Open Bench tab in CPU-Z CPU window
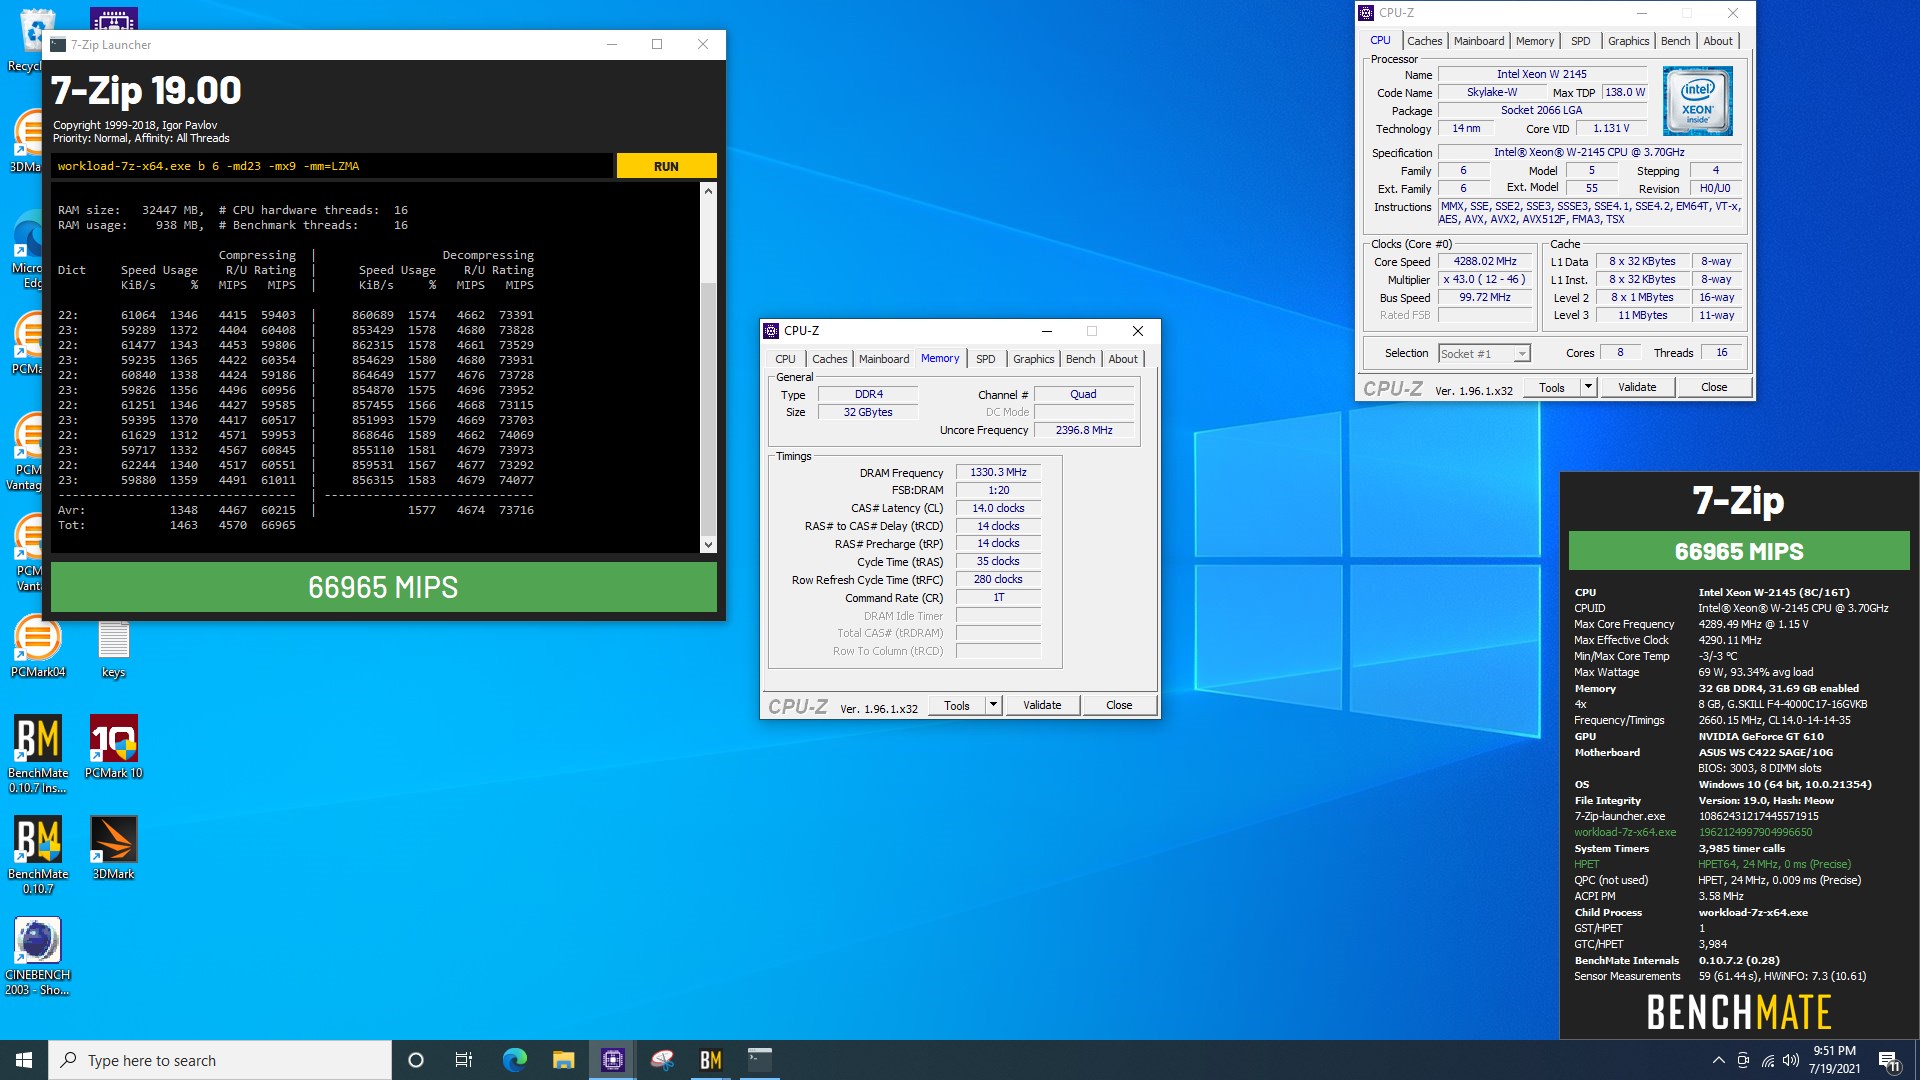Screen dimensions: 1920x1080 coord(1675,41)
